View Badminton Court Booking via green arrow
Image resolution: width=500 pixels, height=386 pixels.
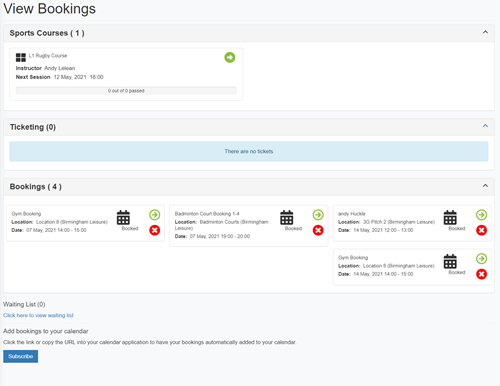[x=318, y=215]
